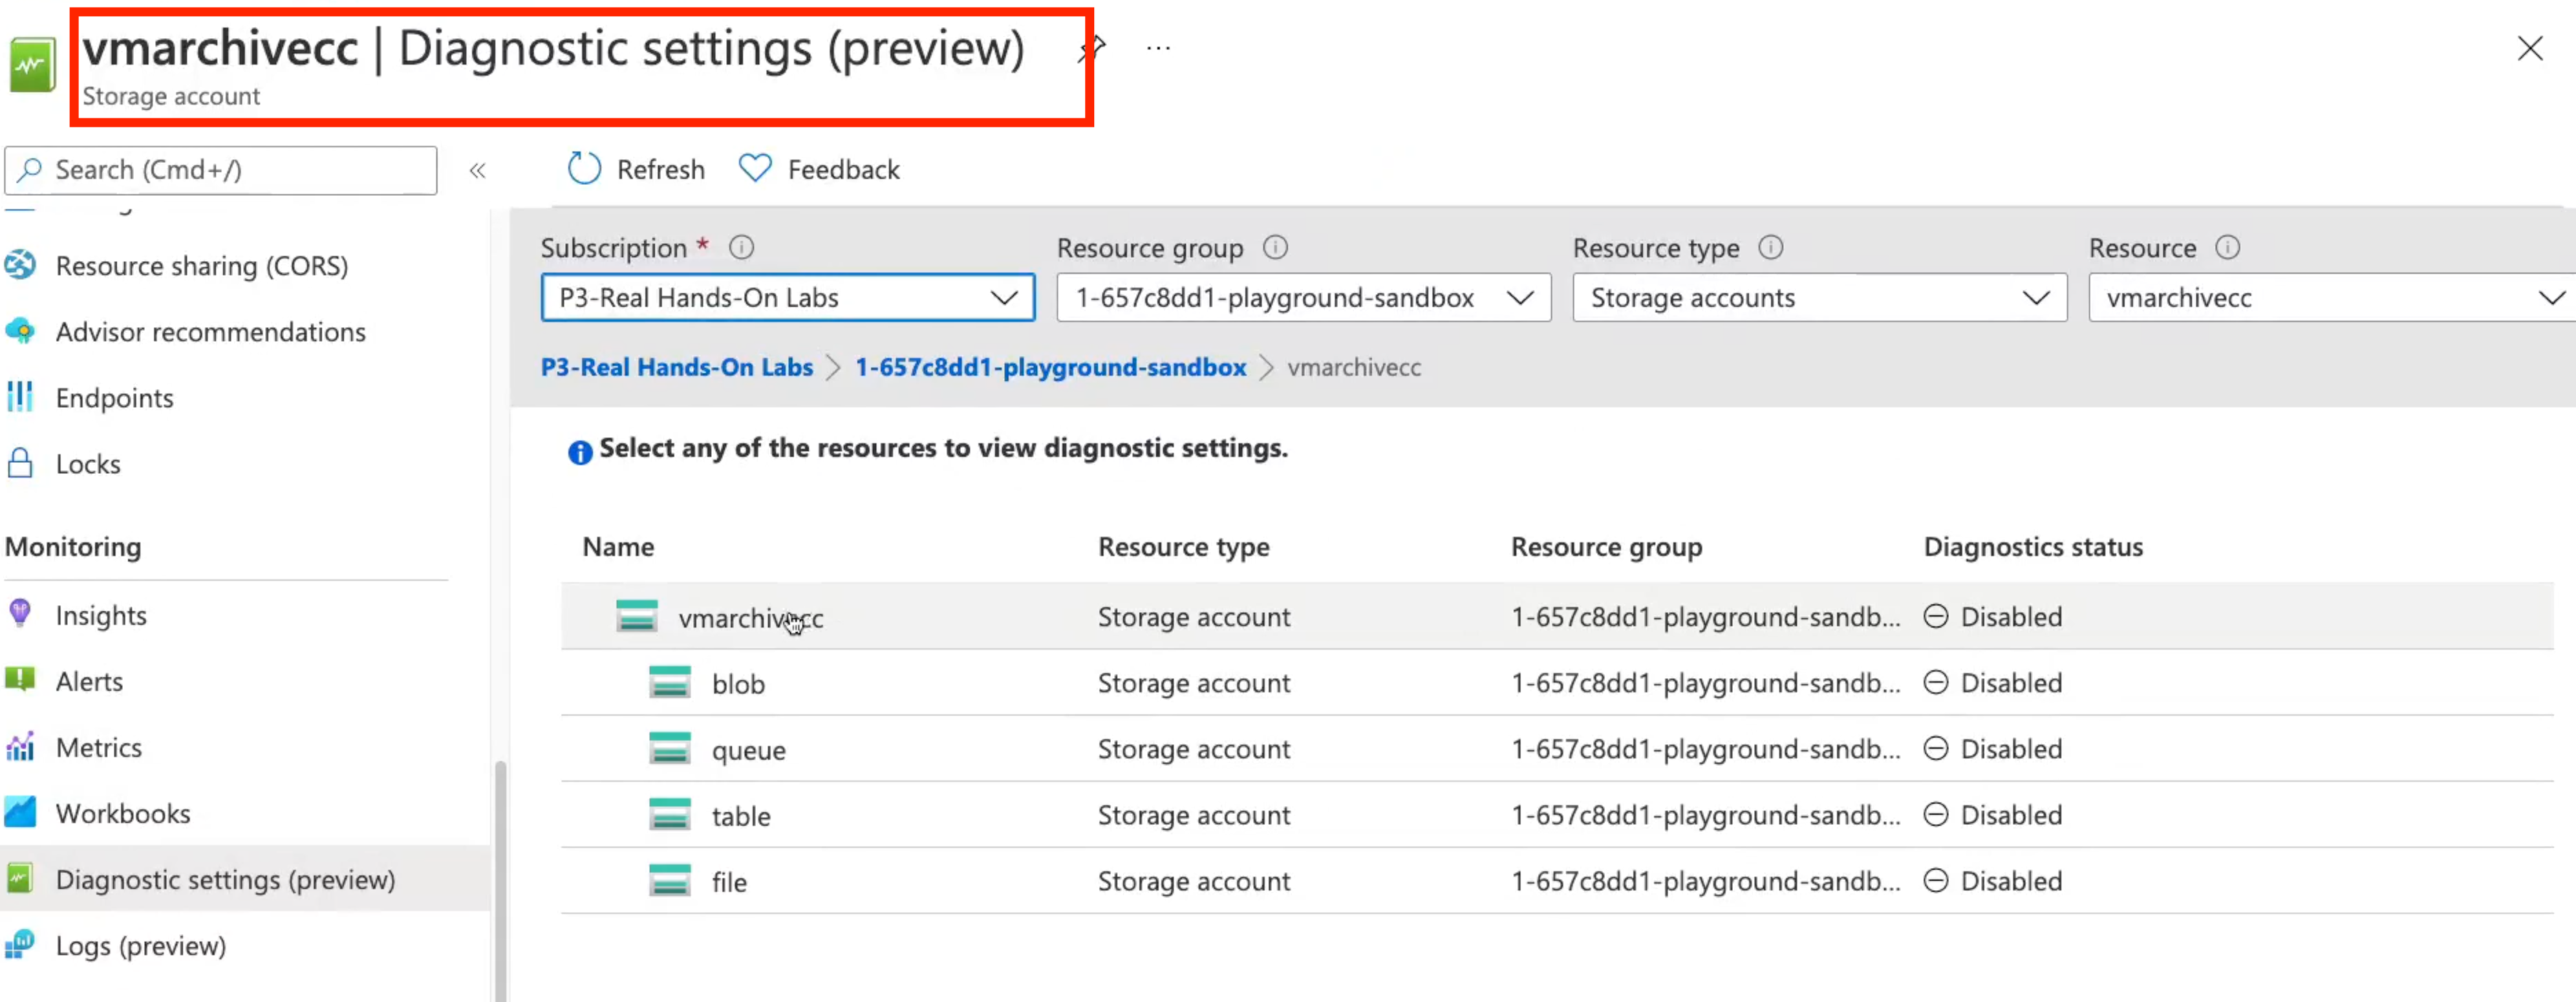Open the Resource group dropdown
This screenshot has width=2576, height=1002.
[x=1304, y=298]
